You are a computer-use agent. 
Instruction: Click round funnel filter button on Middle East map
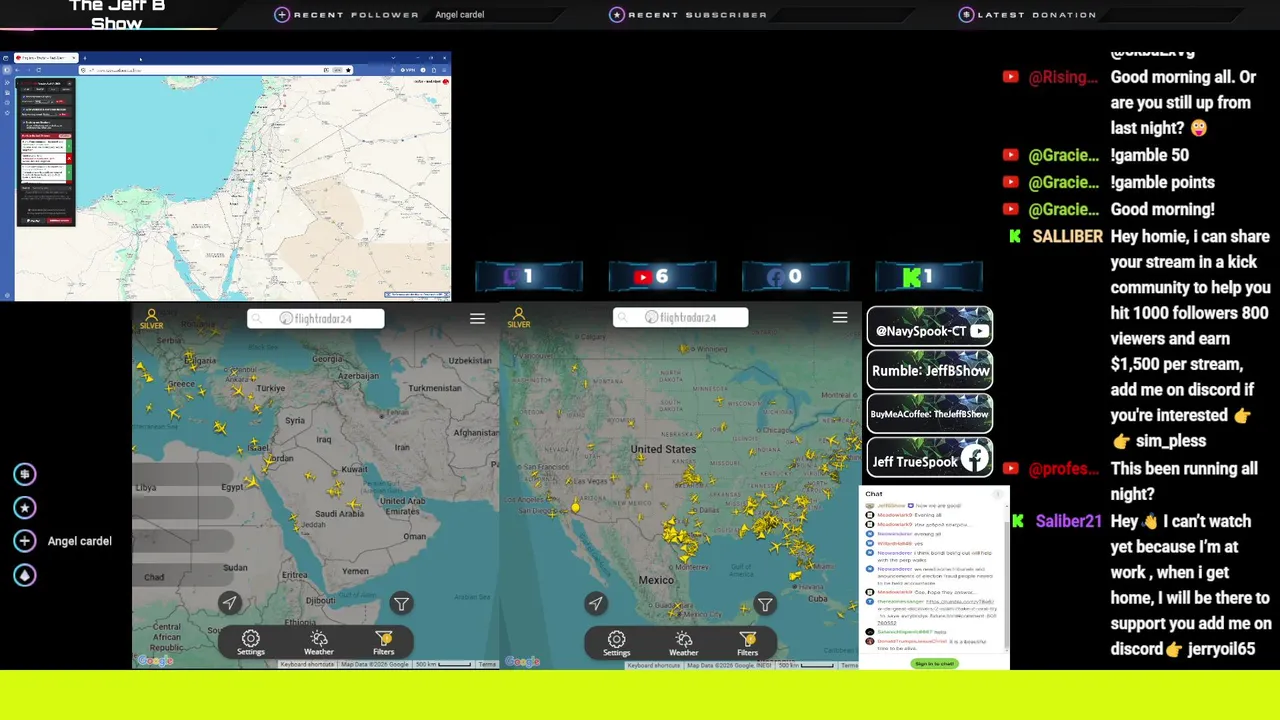coord(401,604)
